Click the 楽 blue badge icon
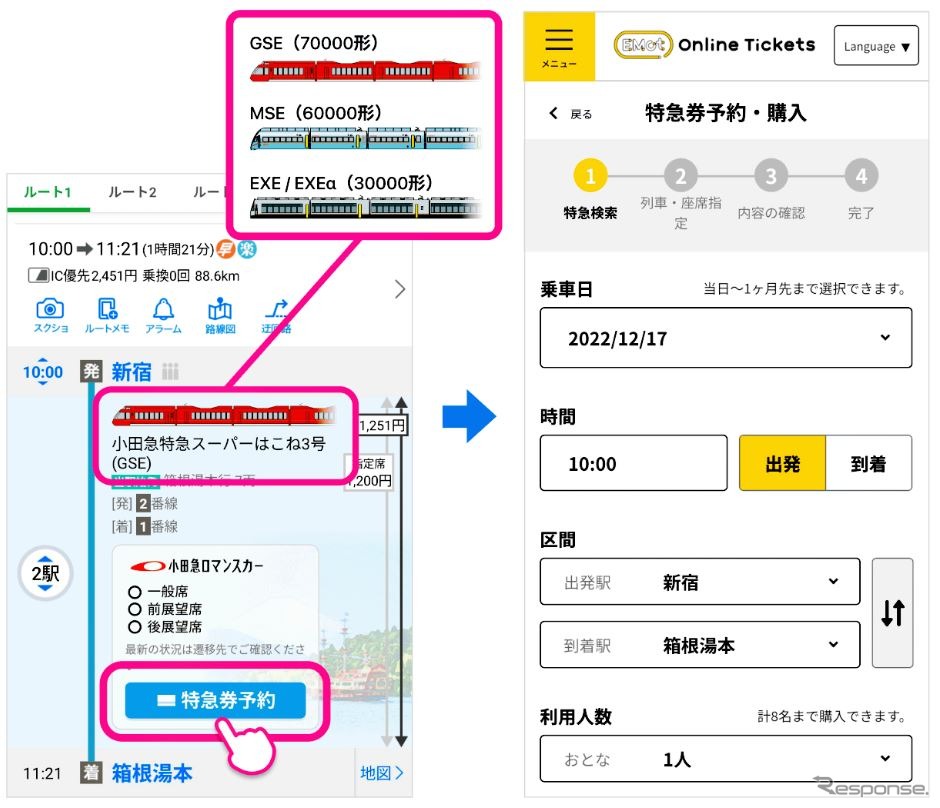The width and height of the screenshot is (940, 808). point(246,248)
